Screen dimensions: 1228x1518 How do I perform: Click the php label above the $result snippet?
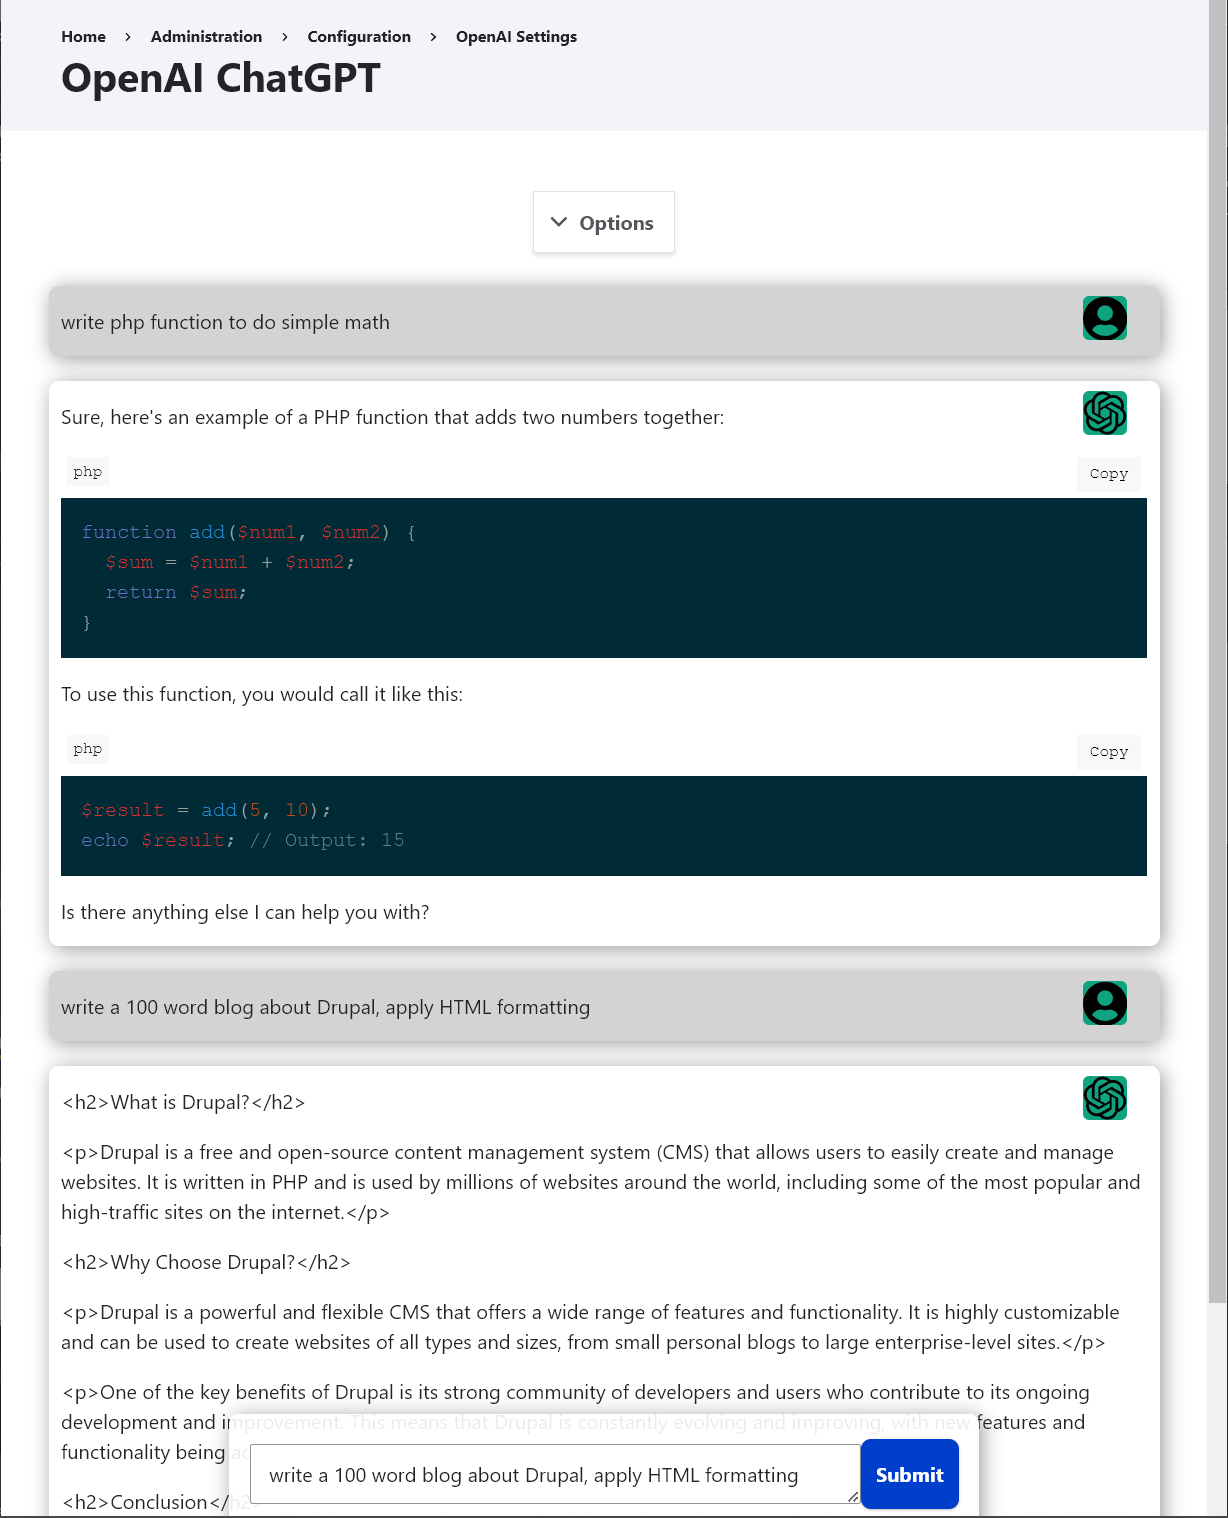click(88, 749)
